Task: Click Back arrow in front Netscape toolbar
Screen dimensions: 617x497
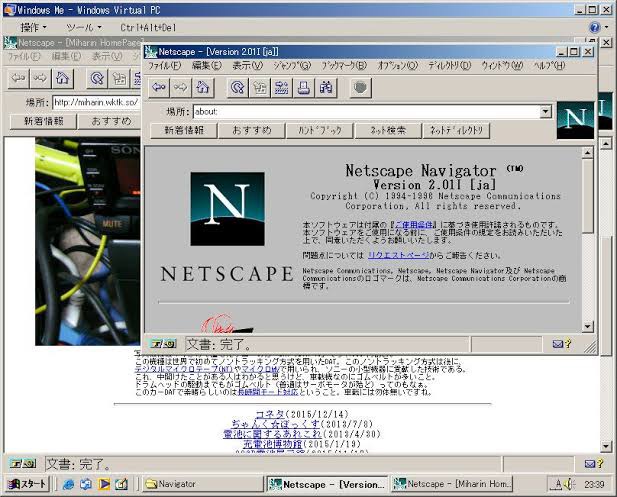Action: (x=159, y=87)
